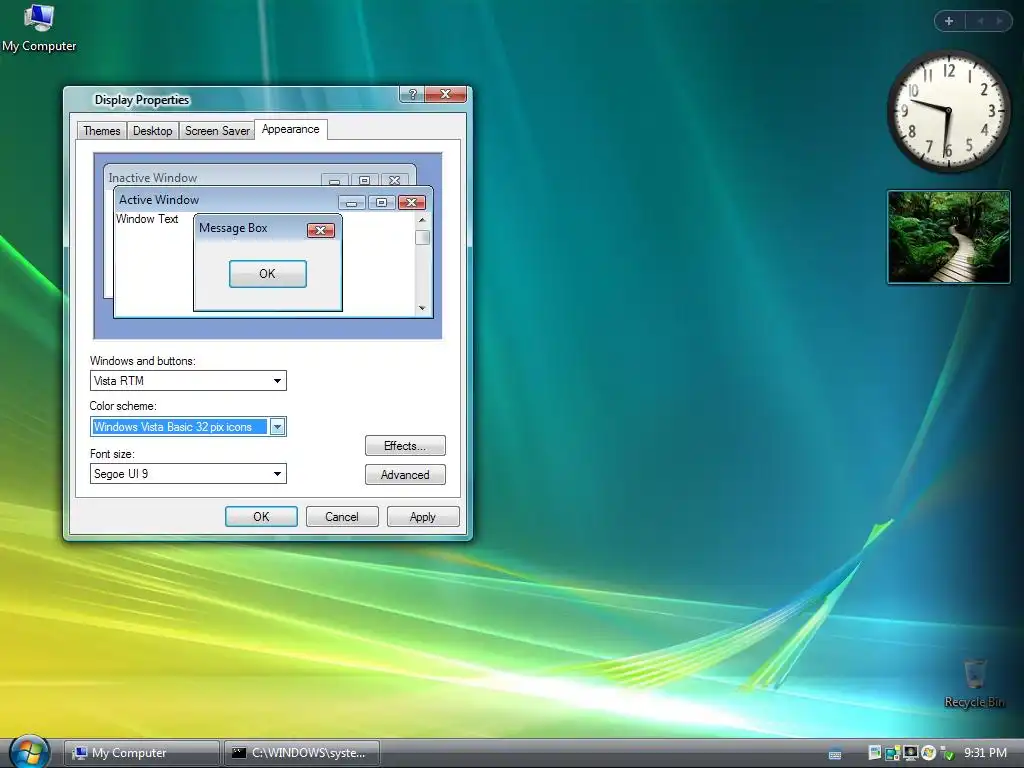The image size is (1024, 768).
Task: Click the keyboard icon in the taskbar
Action: pos(835,754)
